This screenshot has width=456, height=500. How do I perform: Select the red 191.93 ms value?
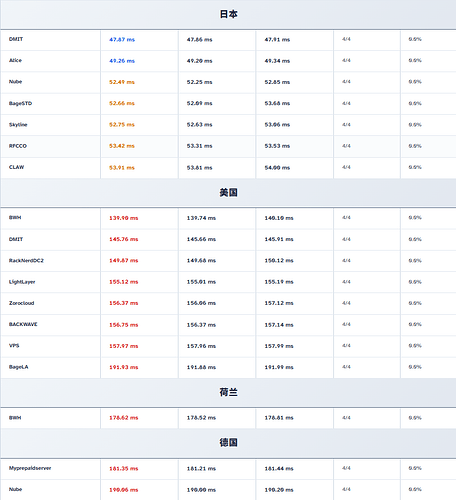coord(124,367)
